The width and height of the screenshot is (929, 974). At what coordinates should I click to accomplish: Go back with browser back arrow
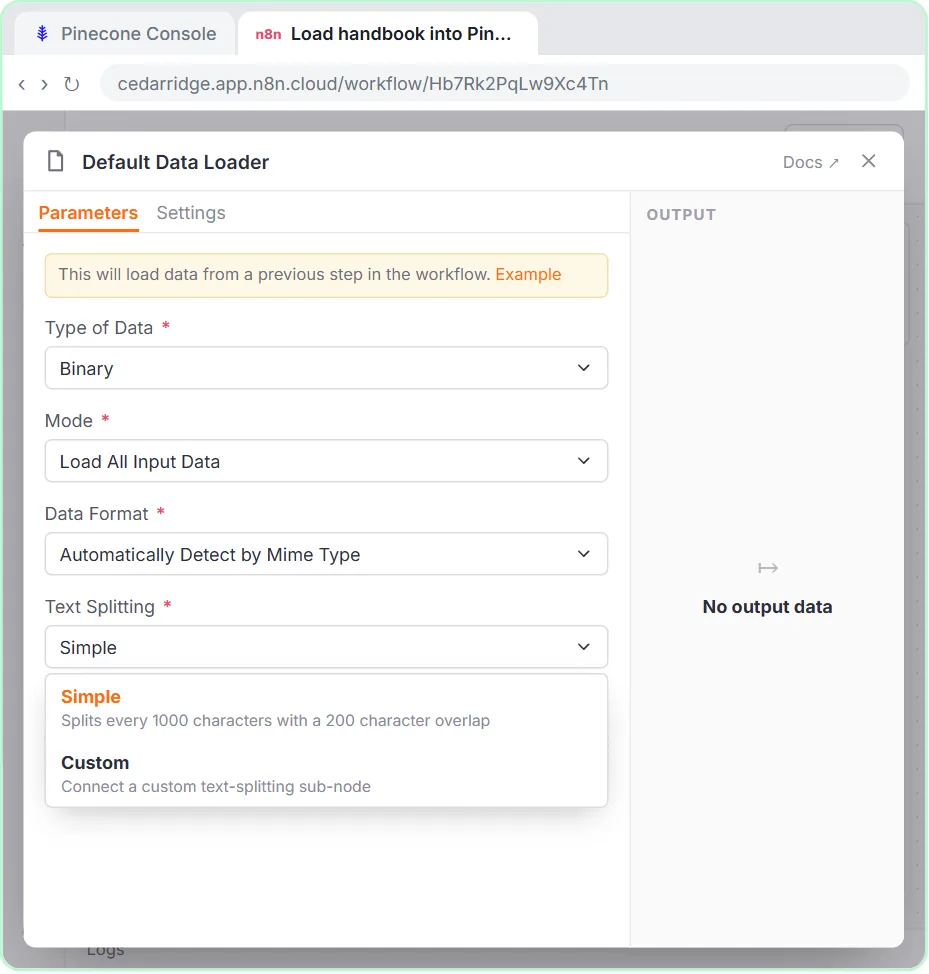(22, 84)
